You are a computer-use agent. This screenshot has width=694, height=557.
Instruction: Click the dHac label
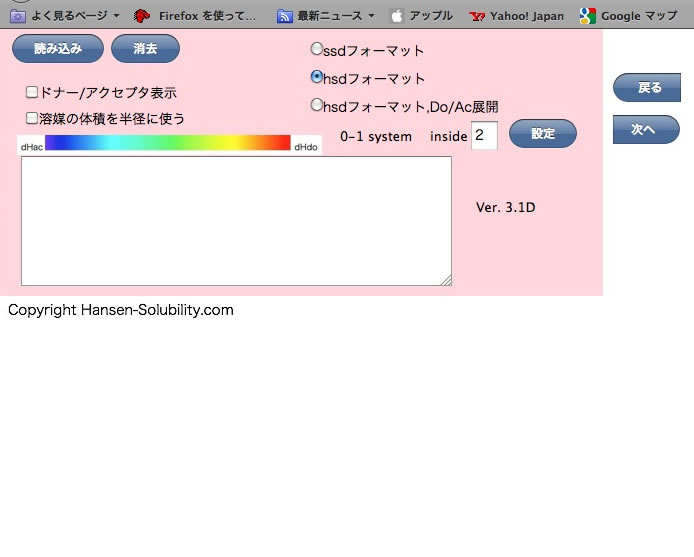(32, 147)
